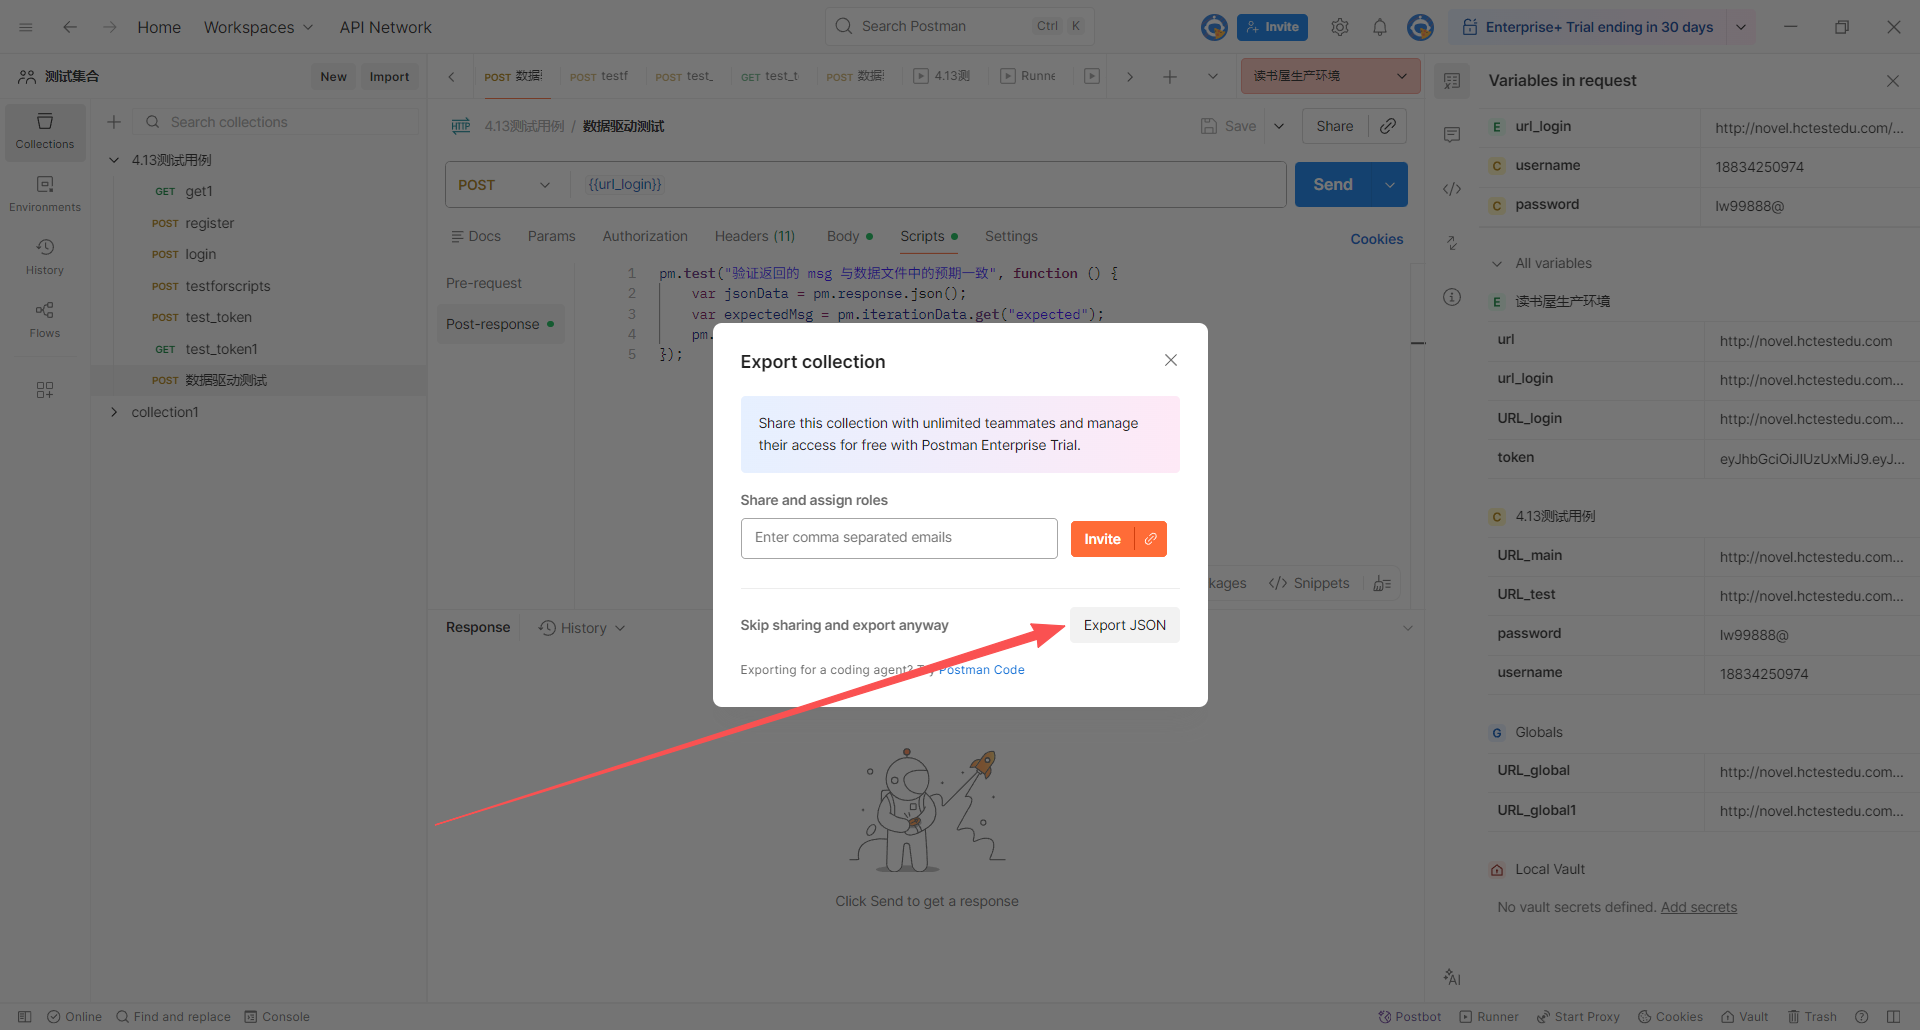Select Pre-request script section
The image size is (1920, 1030).
tap(484, 284)
